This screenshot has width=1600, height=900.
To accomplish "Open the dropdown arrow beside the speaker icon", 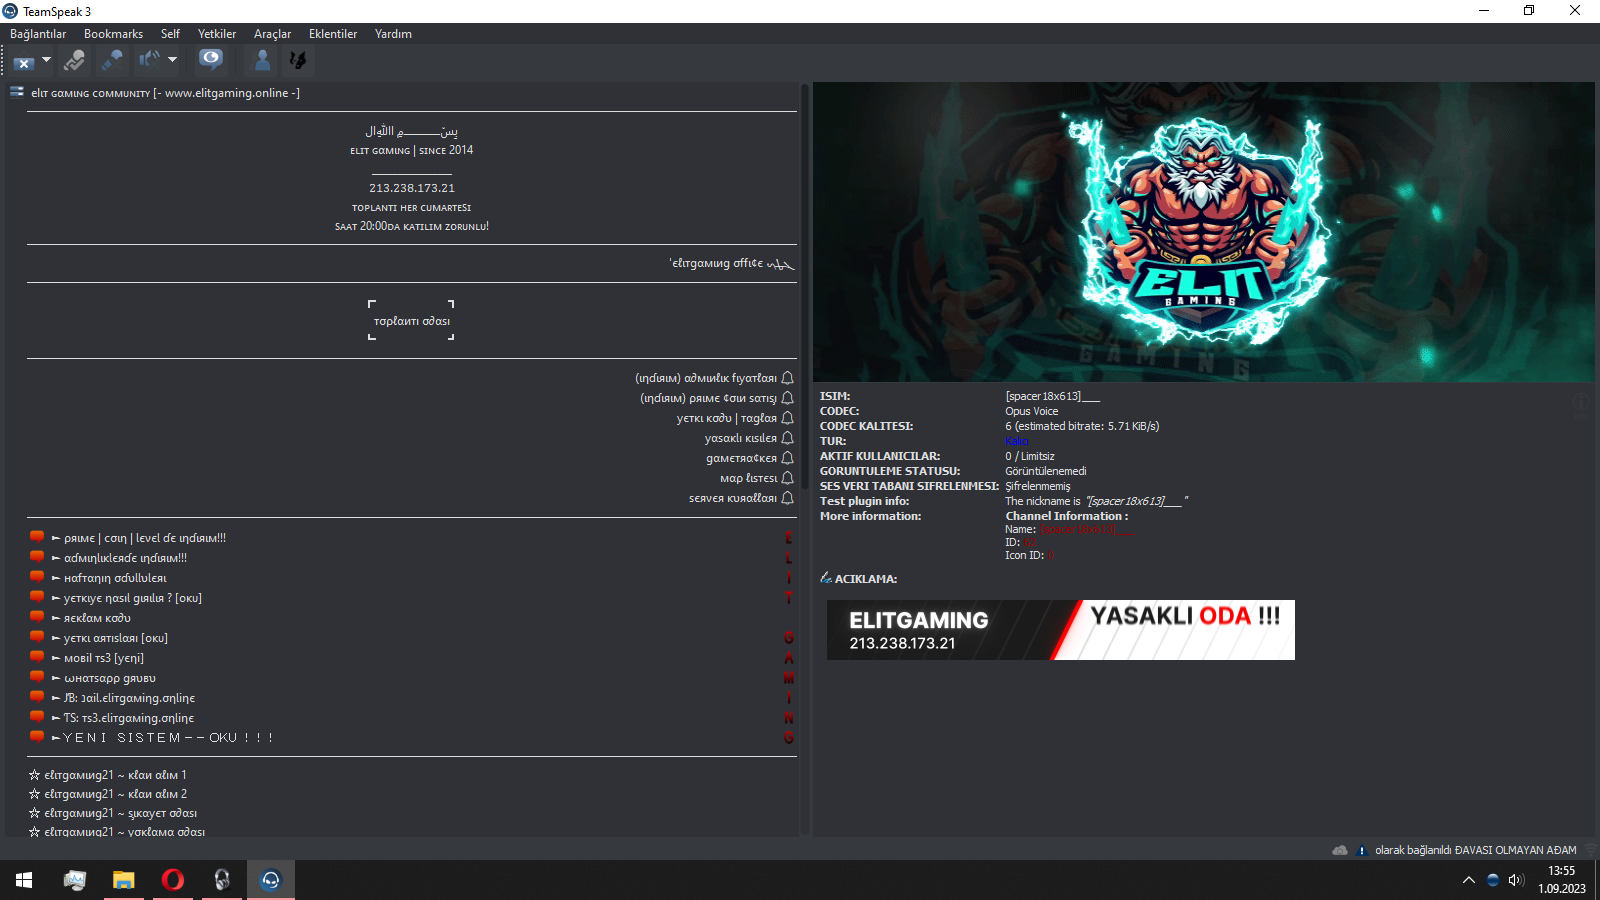I will click(172, 60).
